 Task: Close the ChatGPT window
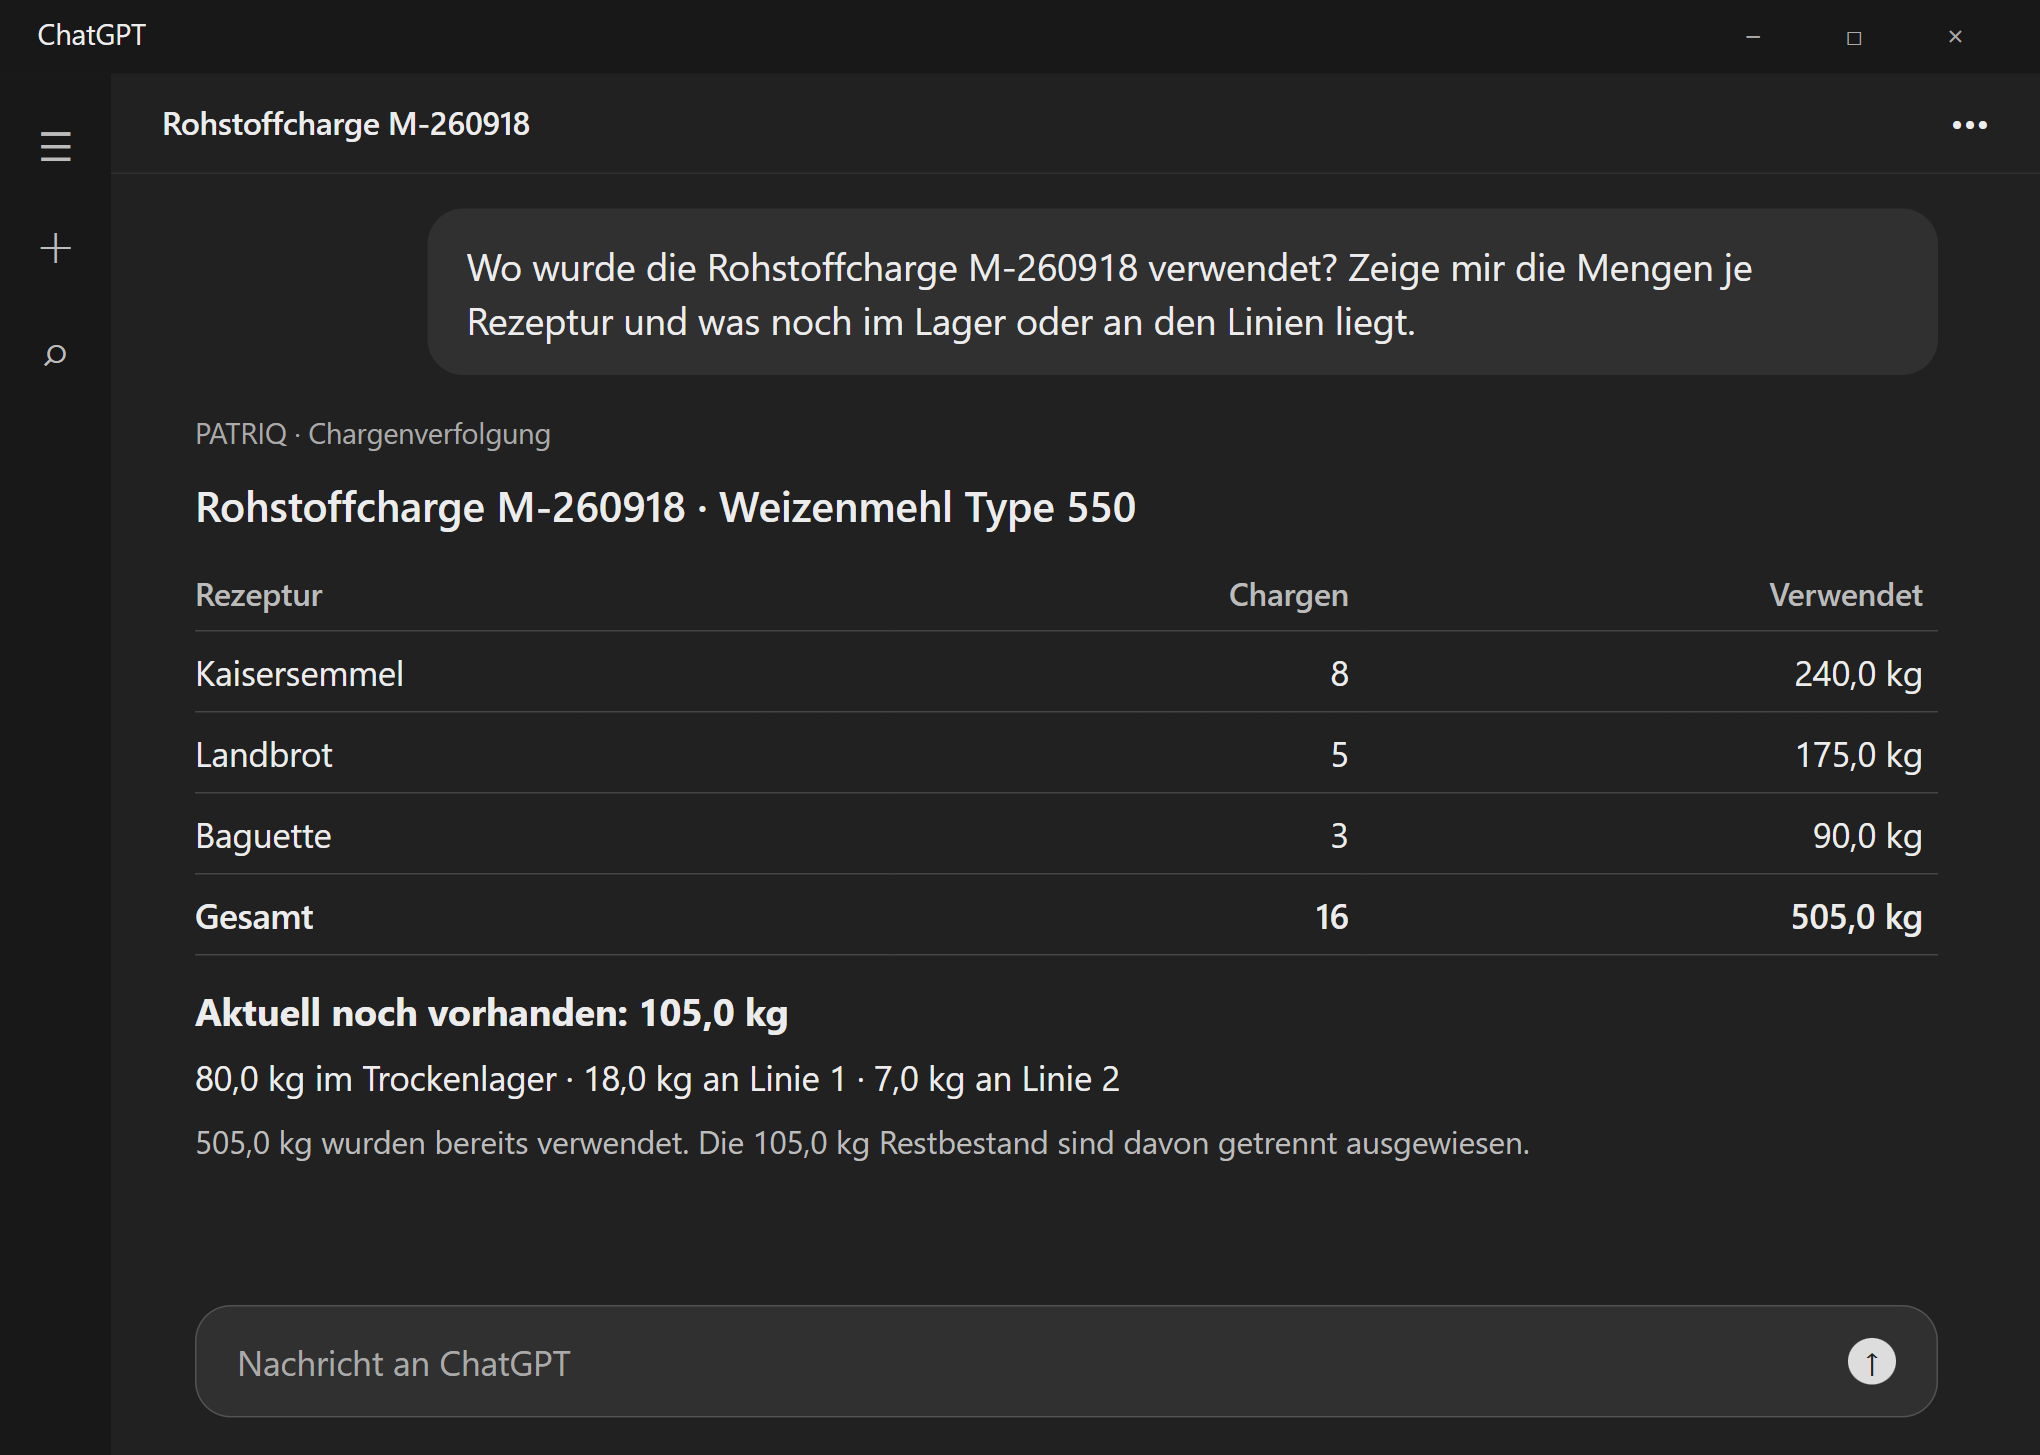tap(1955, 37)
